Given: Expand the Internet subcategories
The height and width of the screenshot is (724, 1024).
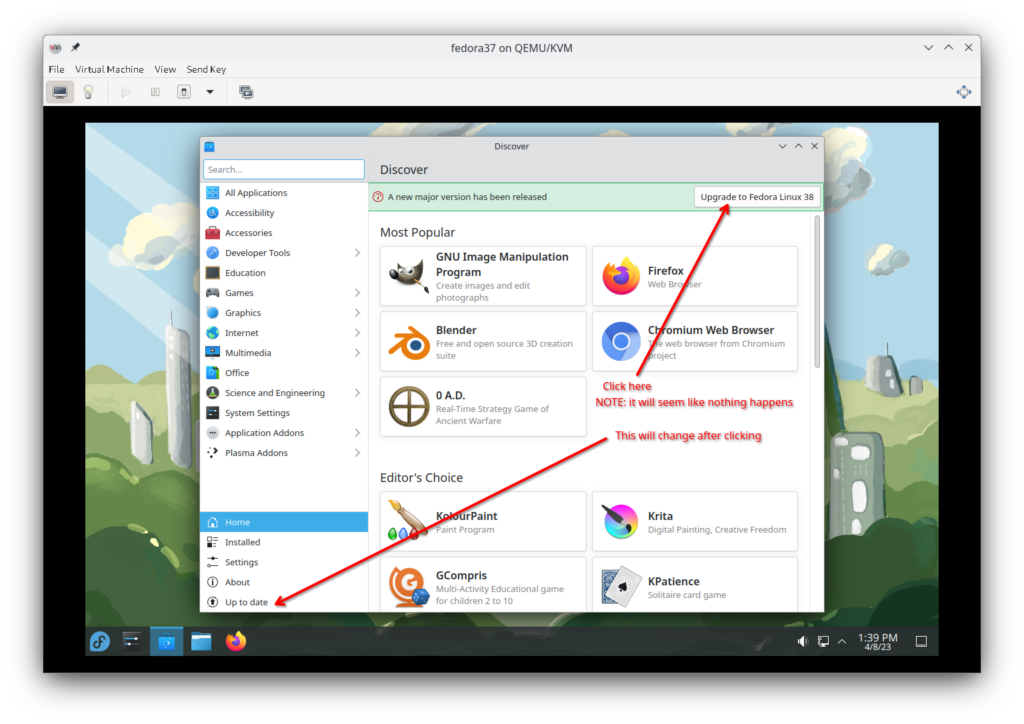Looking at the screenshot, I should (x=357, y=333).
